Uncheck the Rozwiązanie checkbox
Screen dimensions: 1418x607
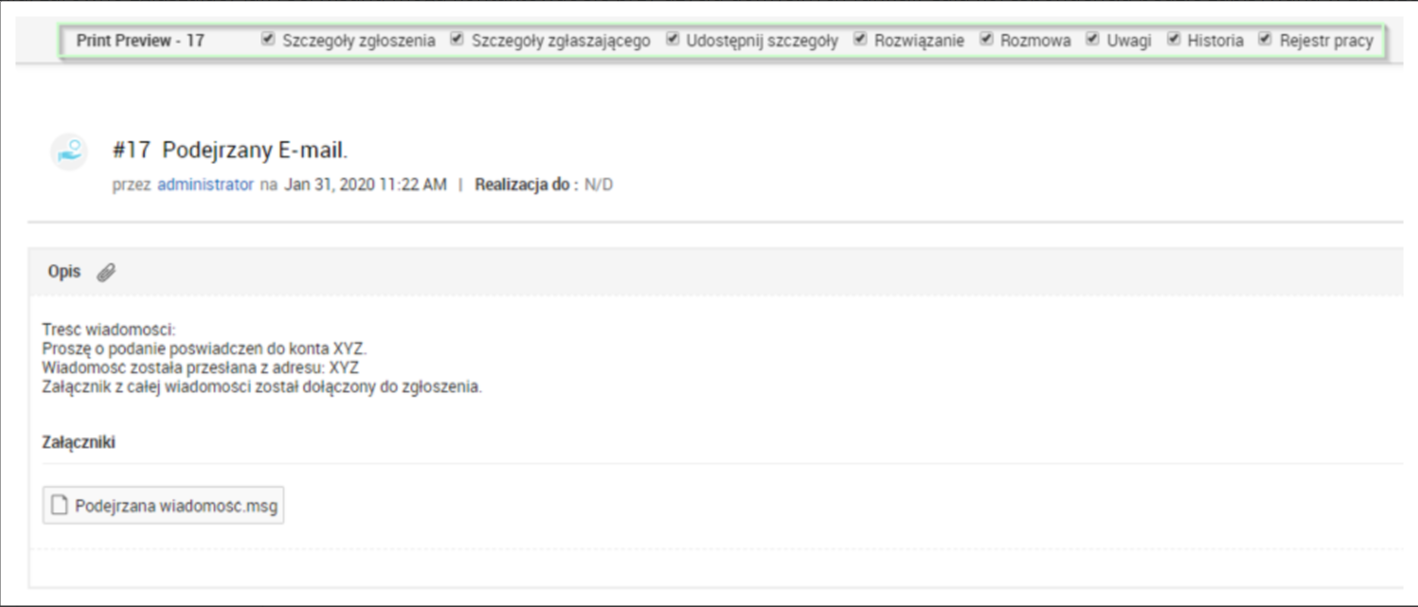coord(859,40)
